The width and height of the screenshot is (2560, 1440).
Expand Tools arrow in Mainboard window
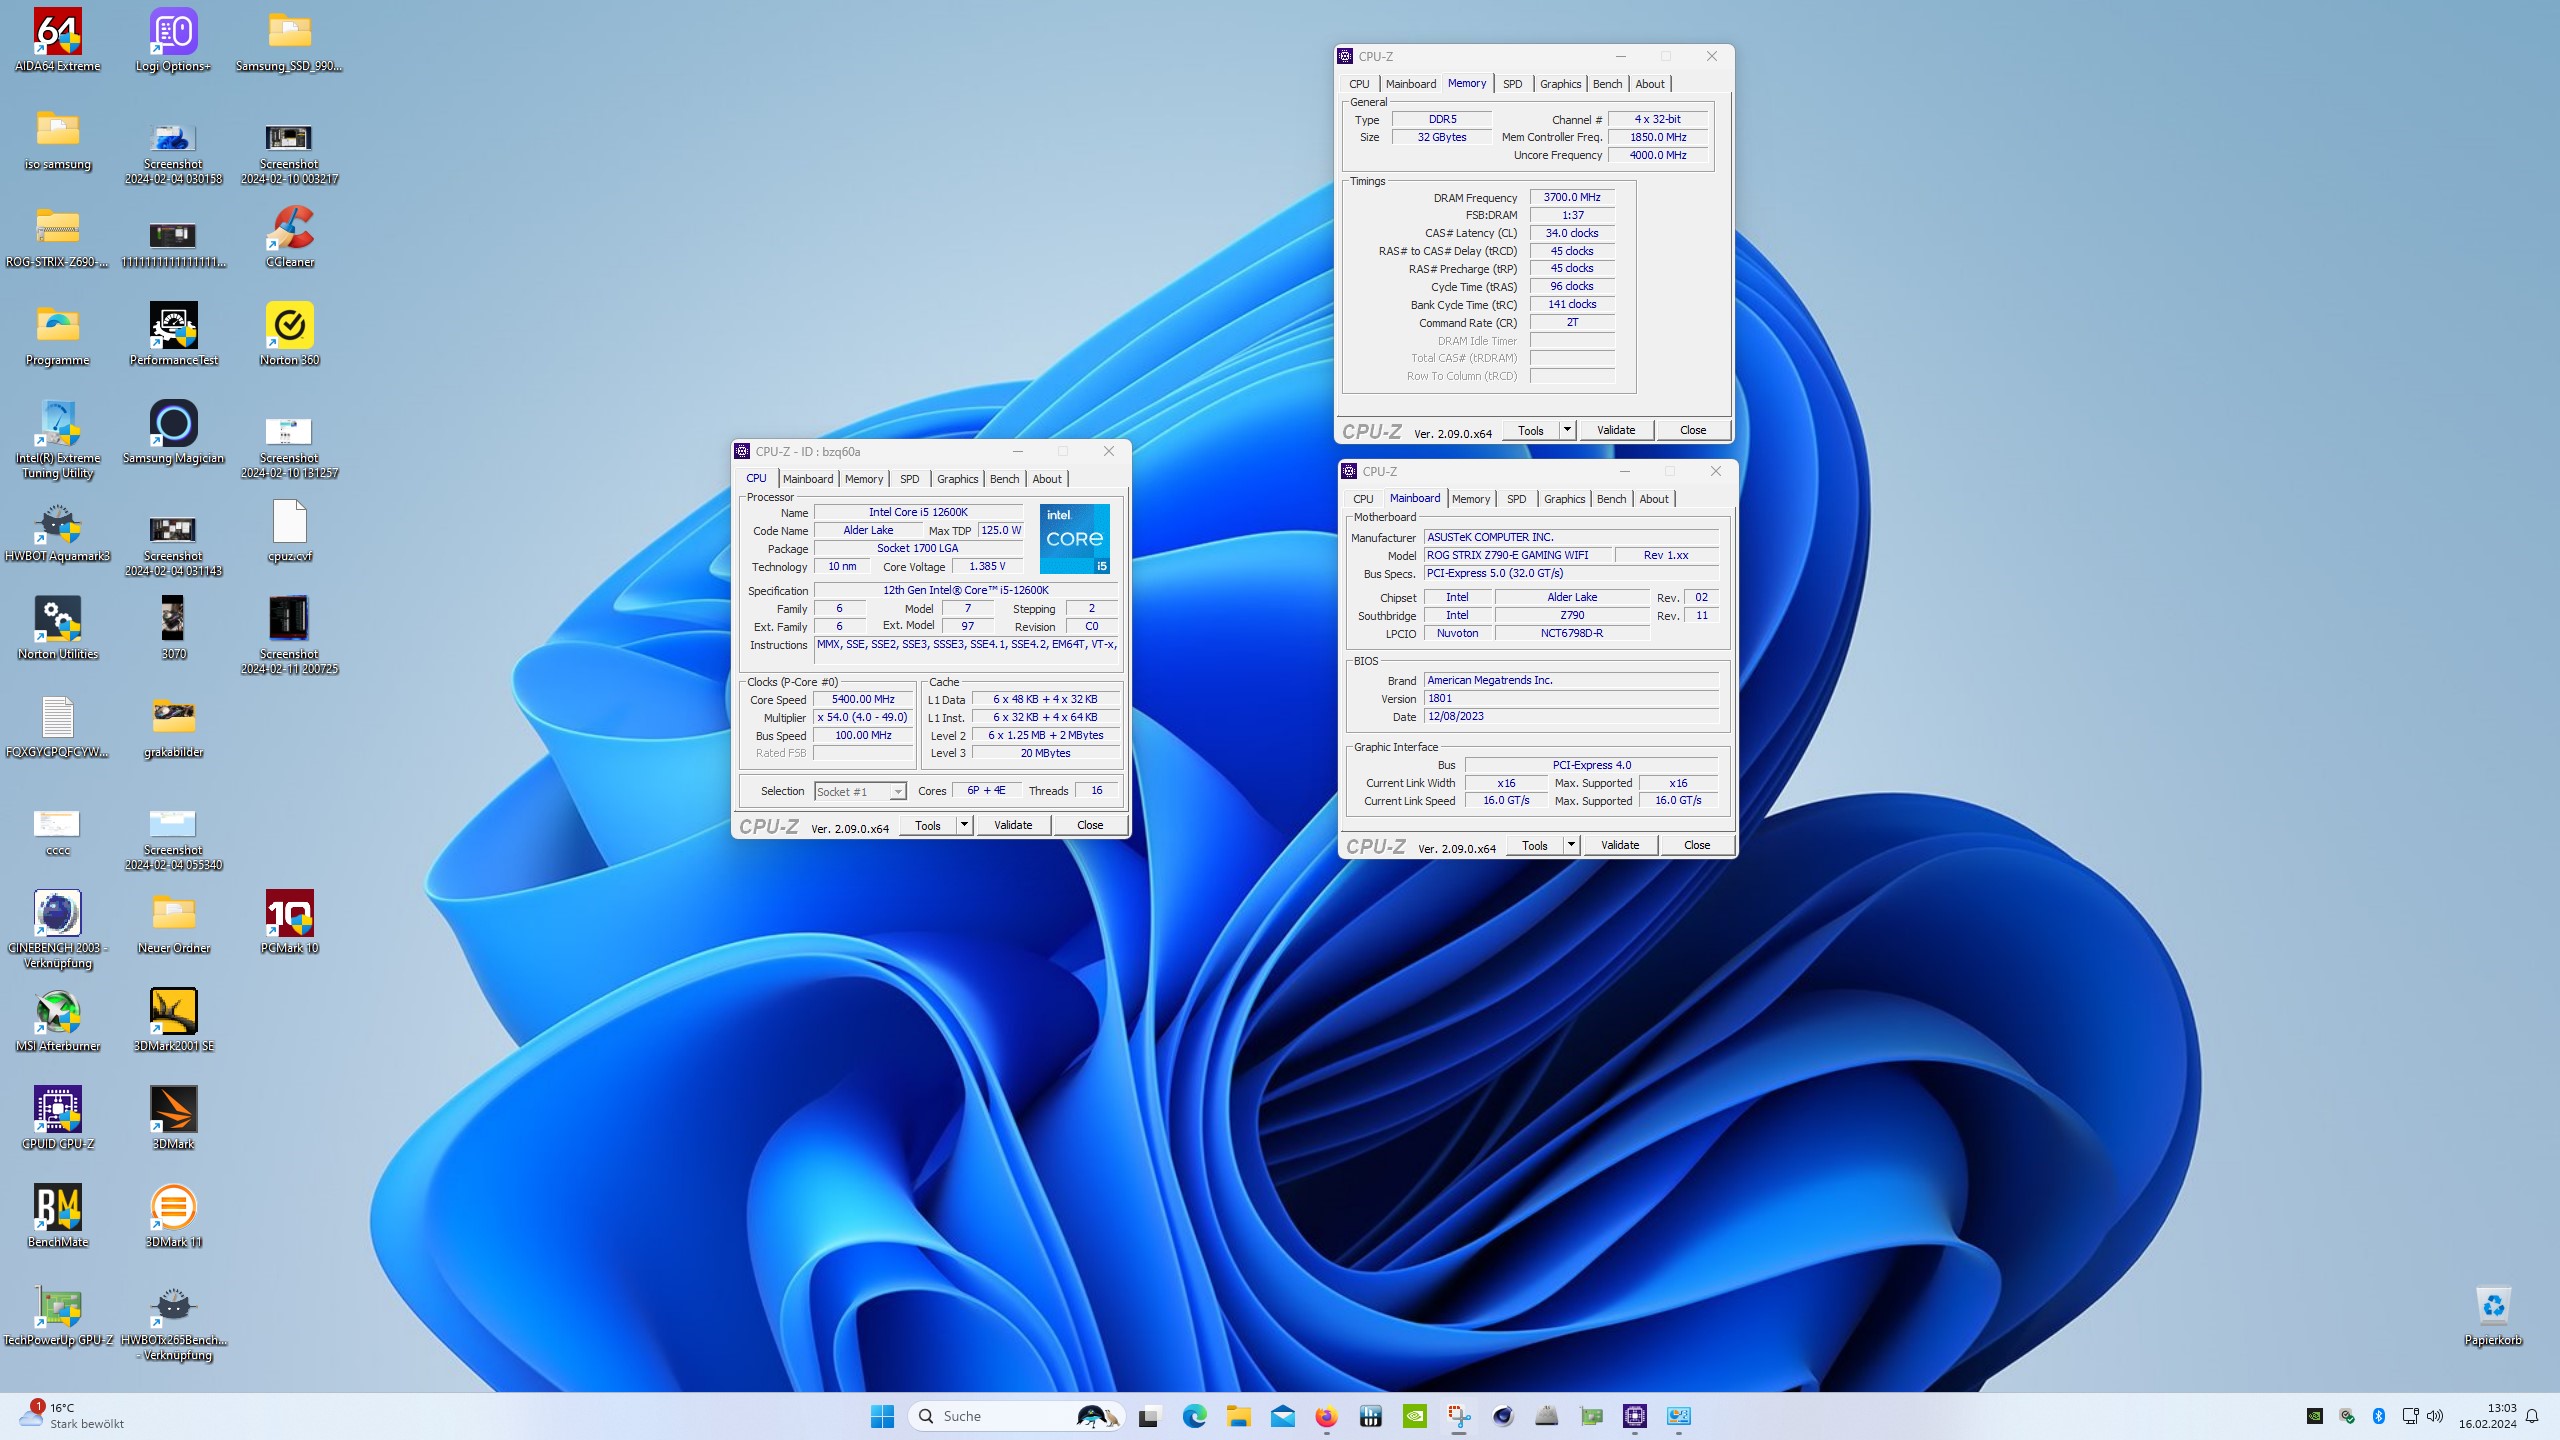1571,845
